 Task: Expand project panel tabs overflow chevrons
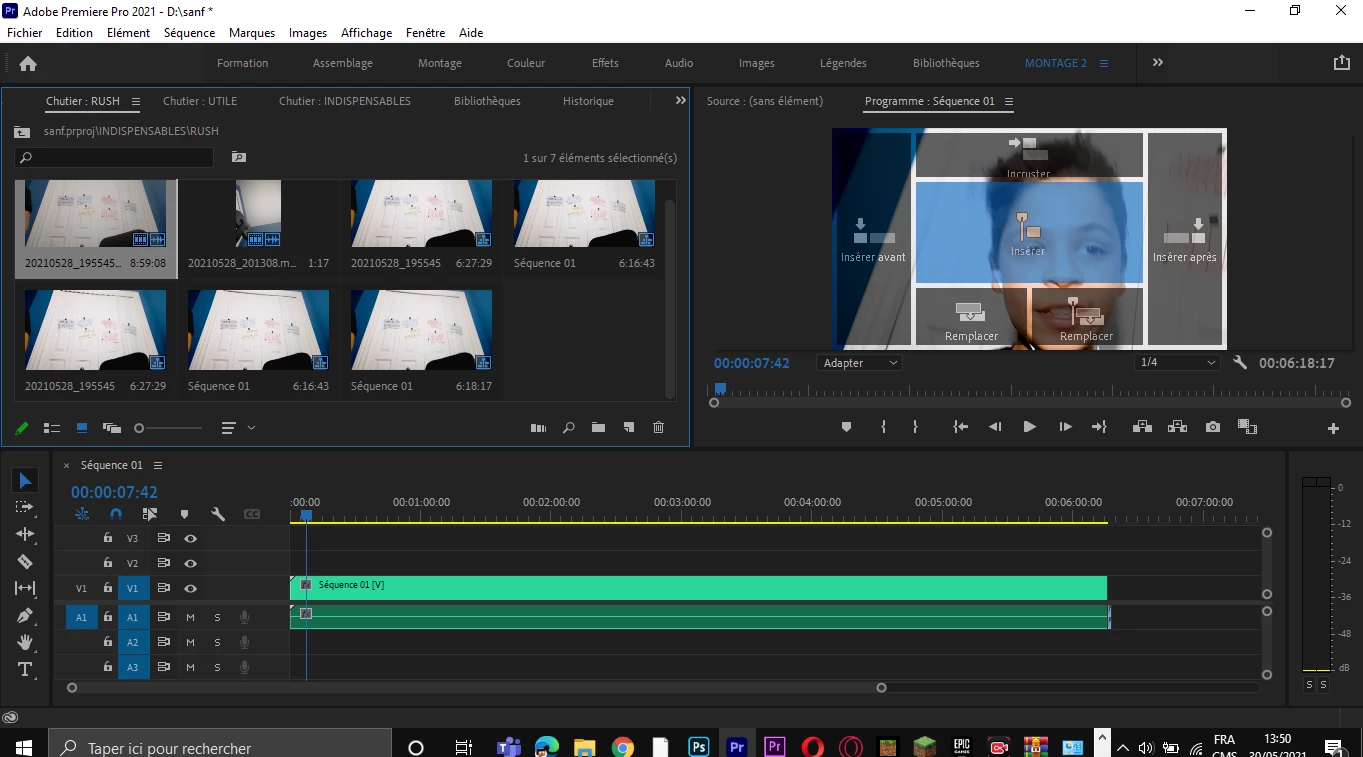tap(681, 100)
